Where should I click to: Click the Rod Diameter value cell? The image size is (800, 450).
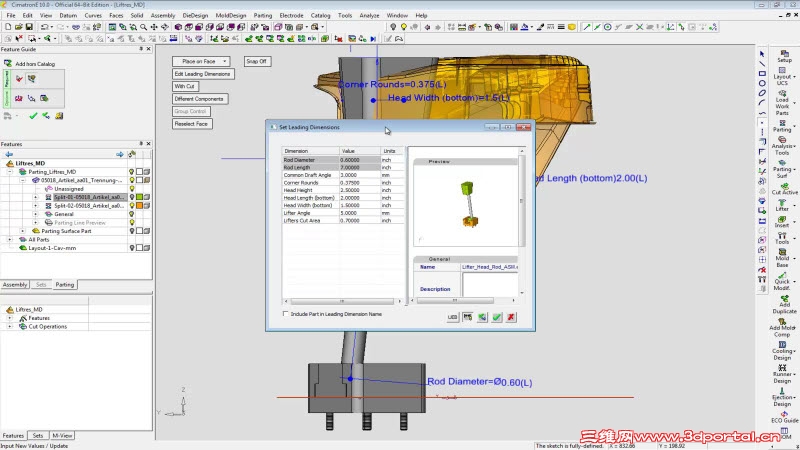point(359,160)
